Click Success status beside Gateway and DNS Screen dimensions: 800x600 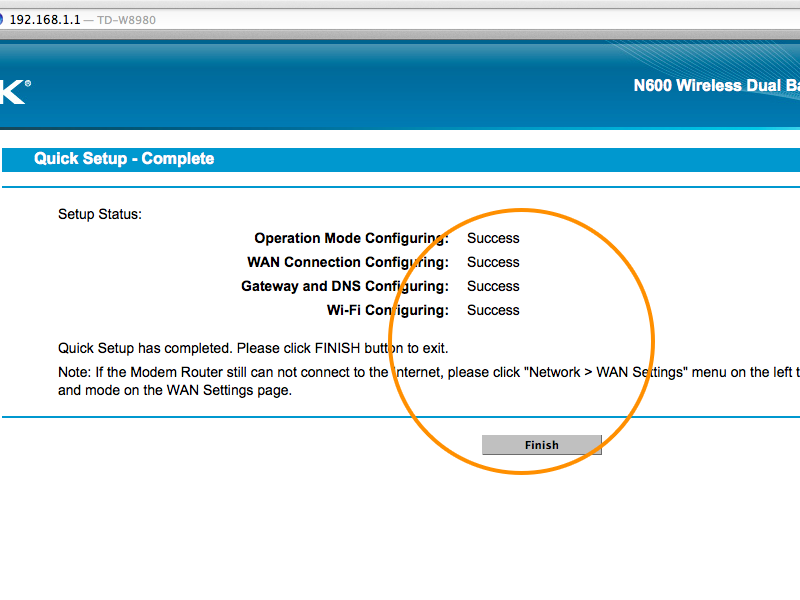(493, 286)
